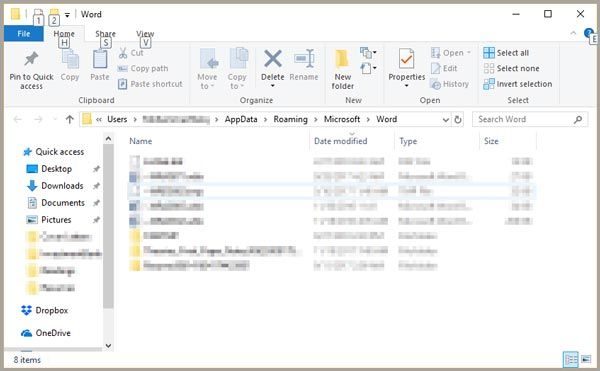Viewport: 600px width, 371px height.
Task: Click the Open command in ribbon
Action: tap(451, 53)
